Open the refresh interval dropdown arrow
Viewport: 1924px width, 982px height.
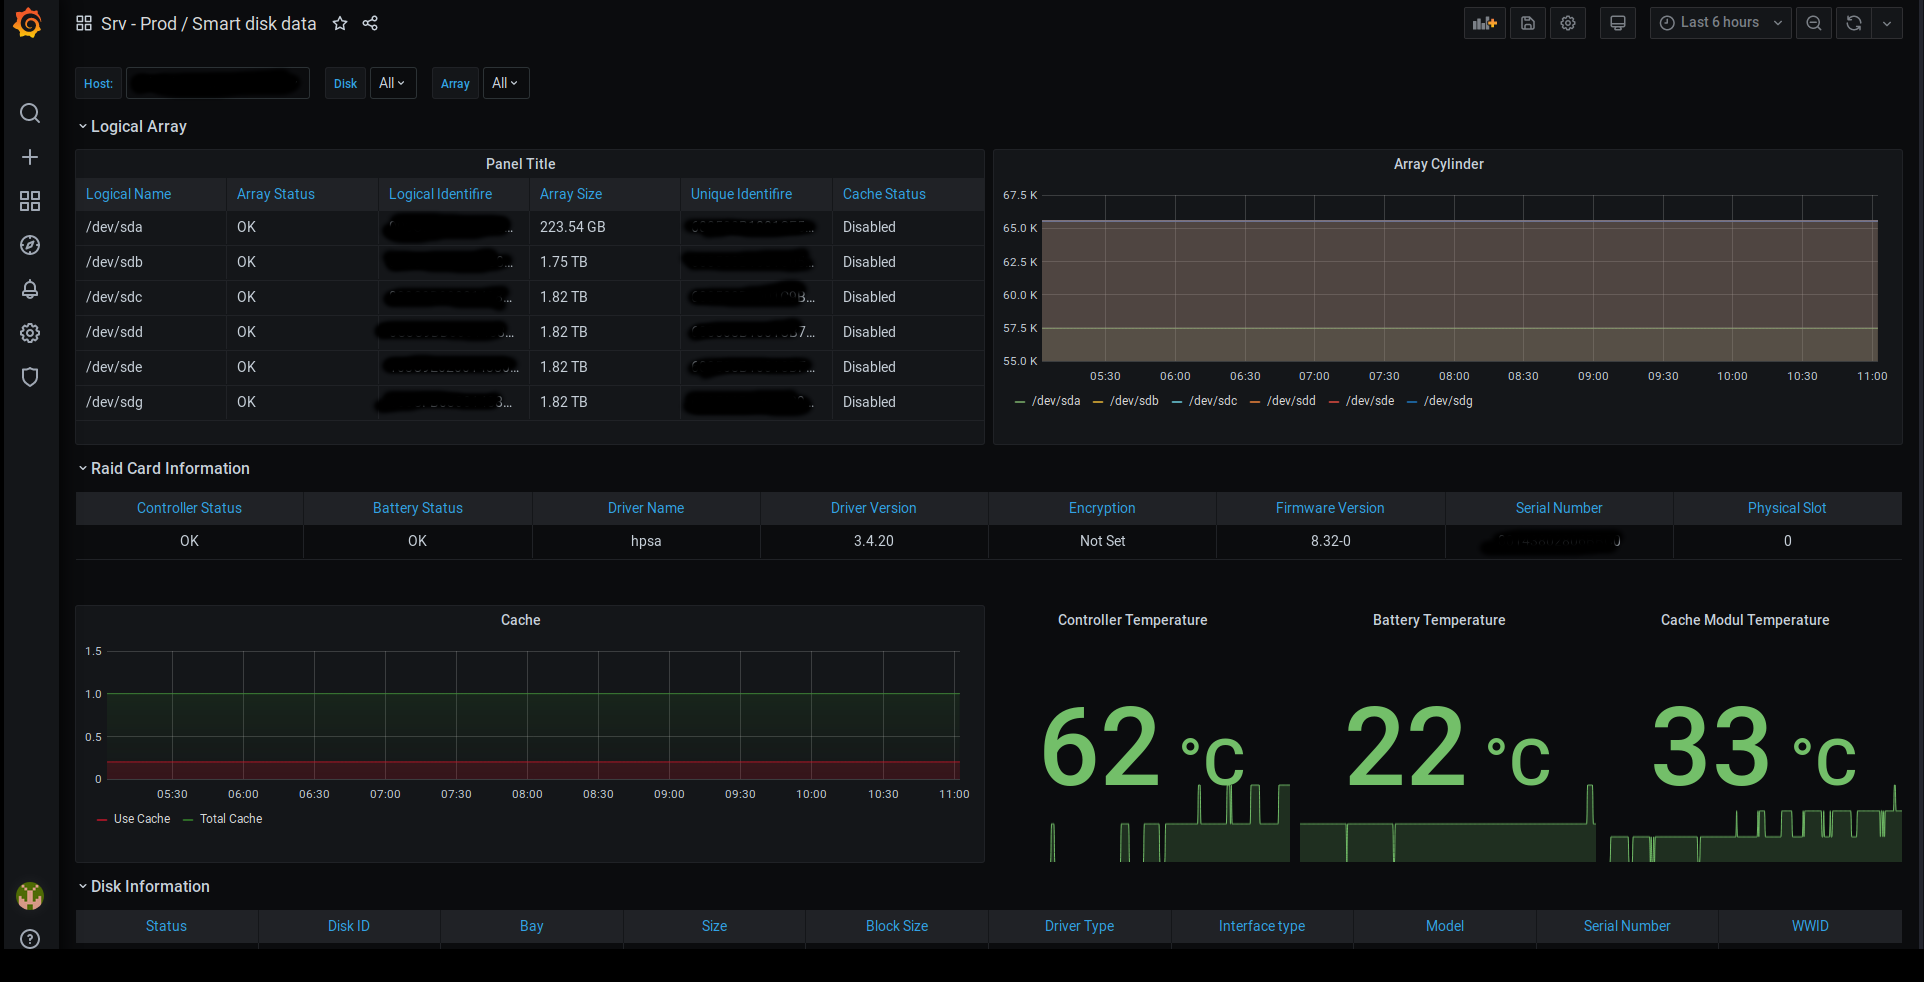[x=1887, y=23]
